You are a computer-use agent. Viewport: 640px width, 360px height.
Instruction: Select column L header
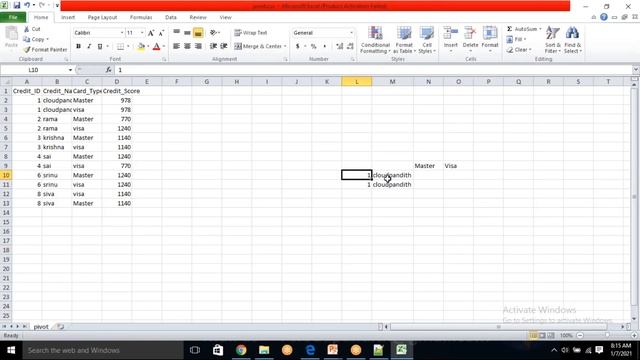(x=357, y=82)
